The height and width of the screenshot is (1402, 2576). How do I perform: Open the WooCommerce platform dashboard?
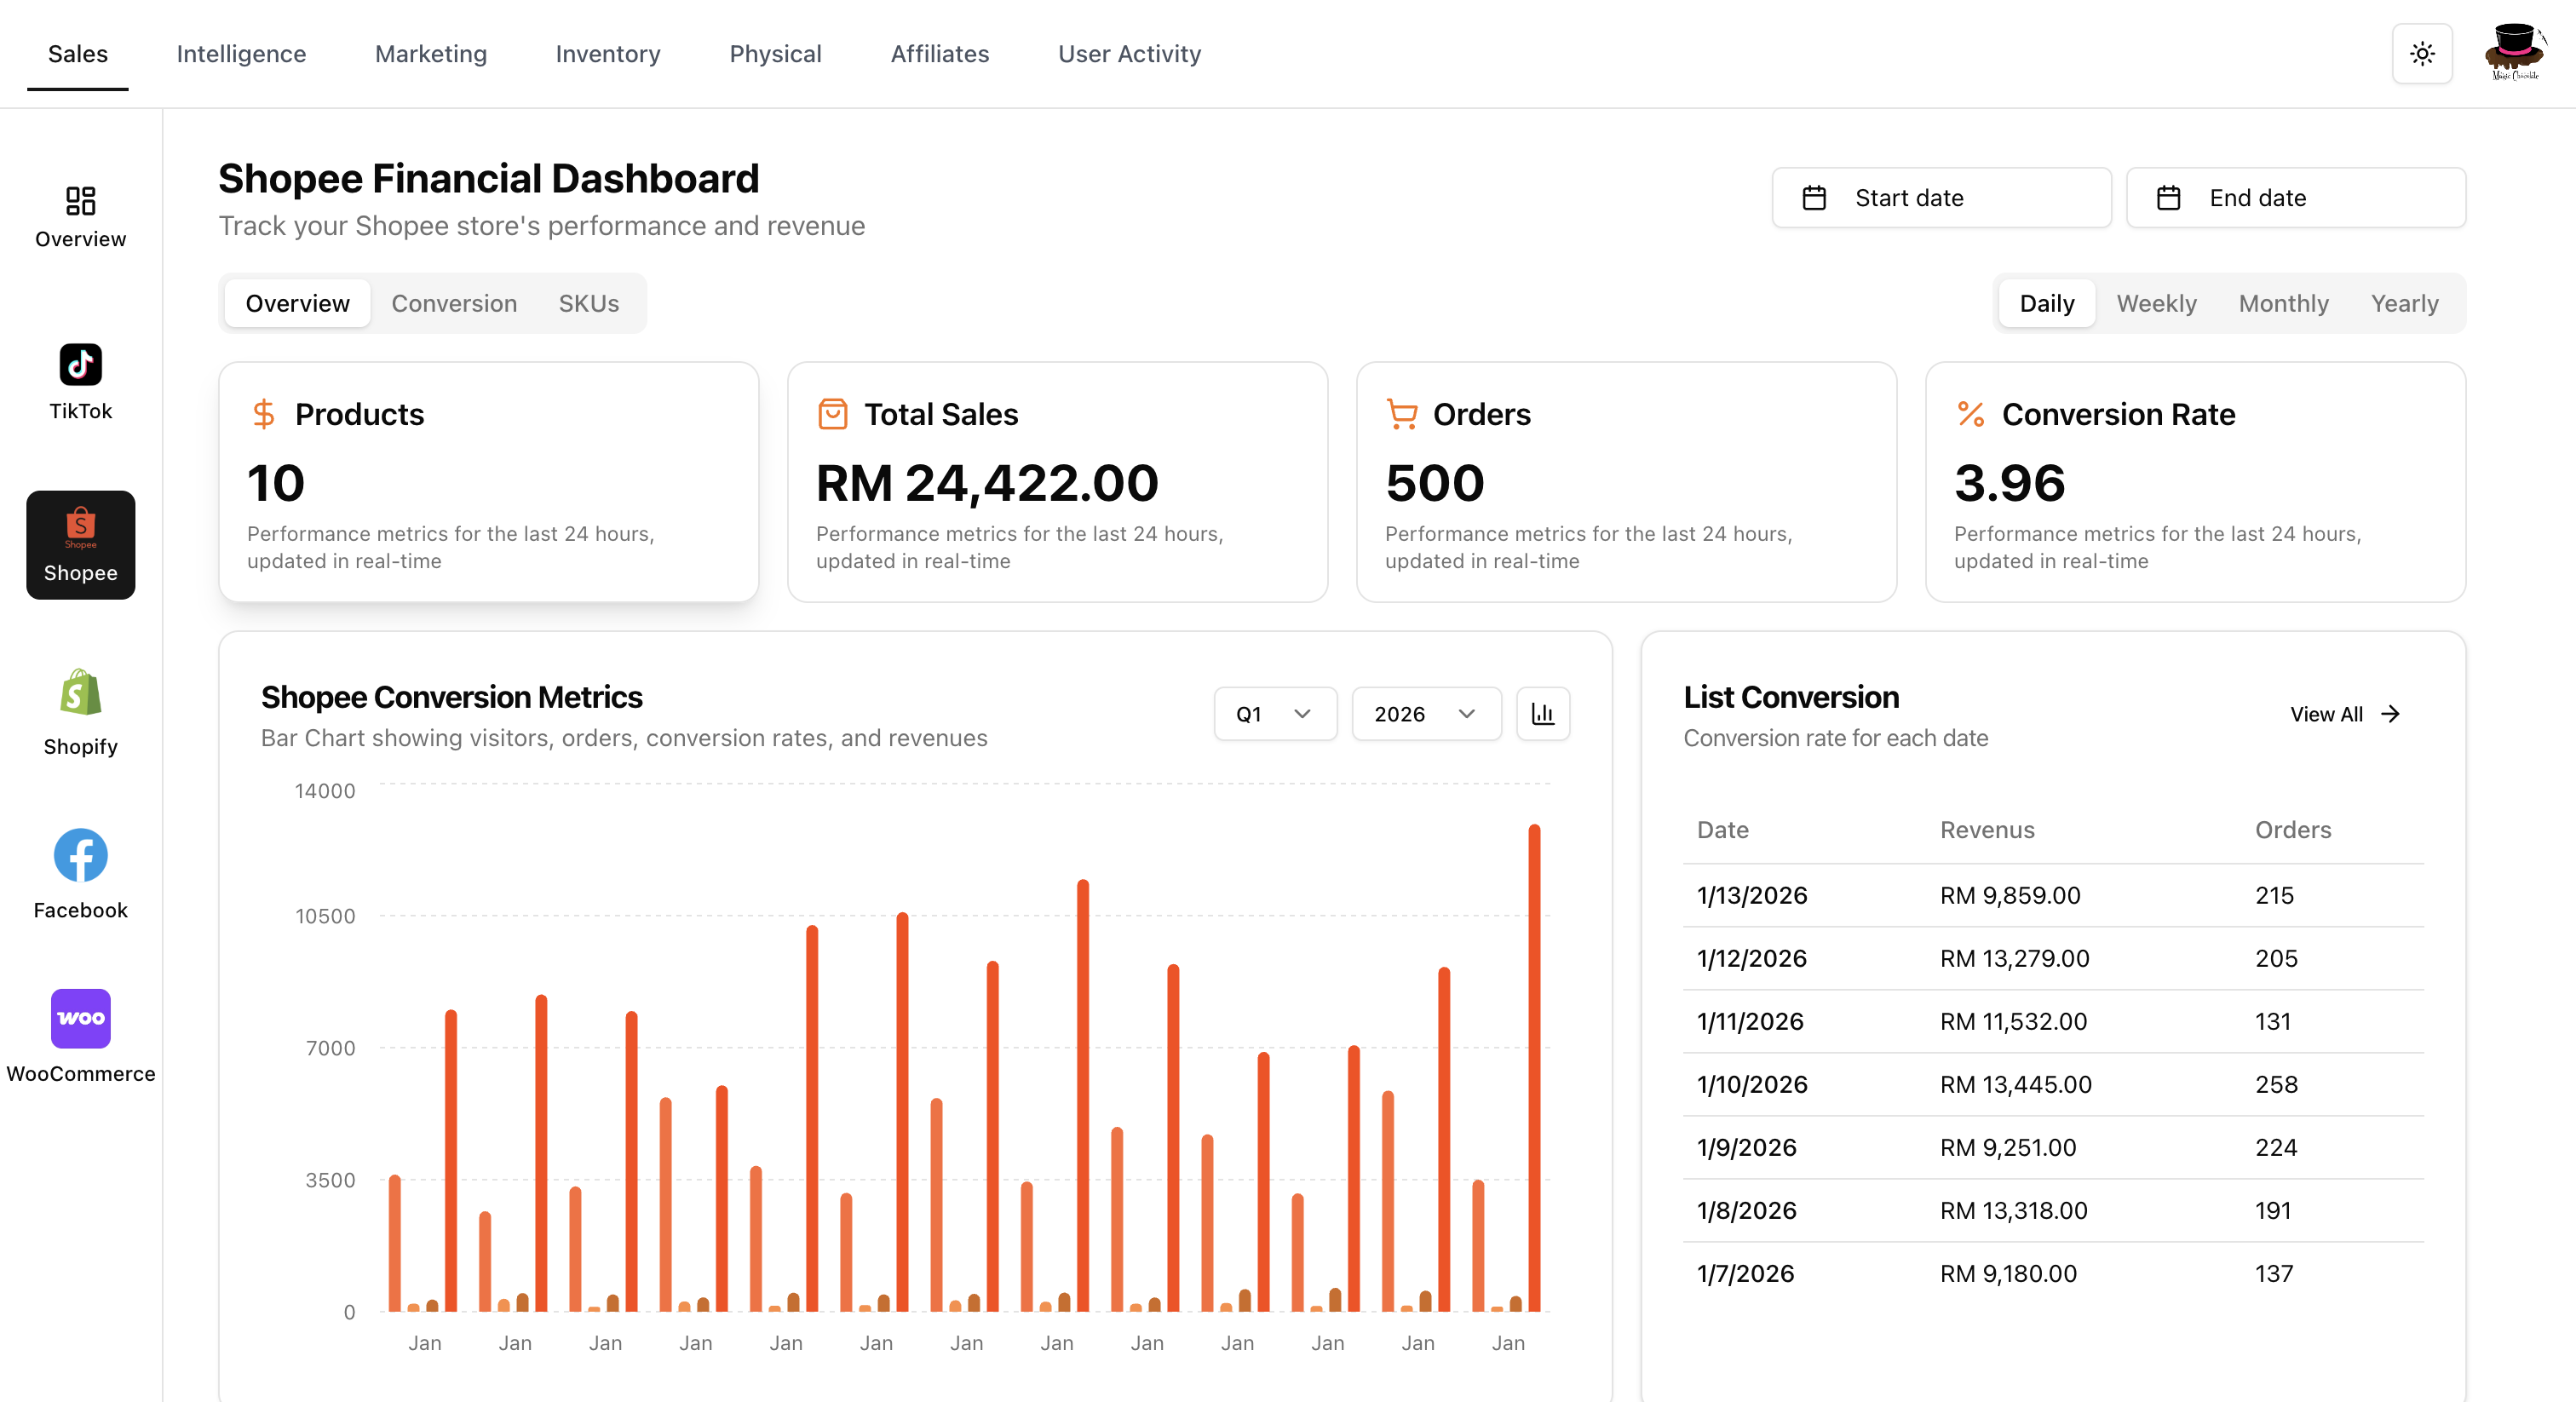(80, 1018)
